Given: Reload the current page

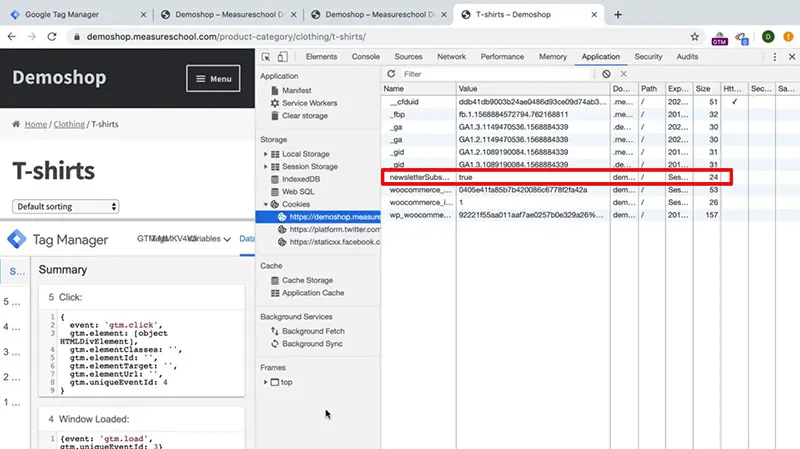Looking at the screenshot, I should (x=52, y=37).
